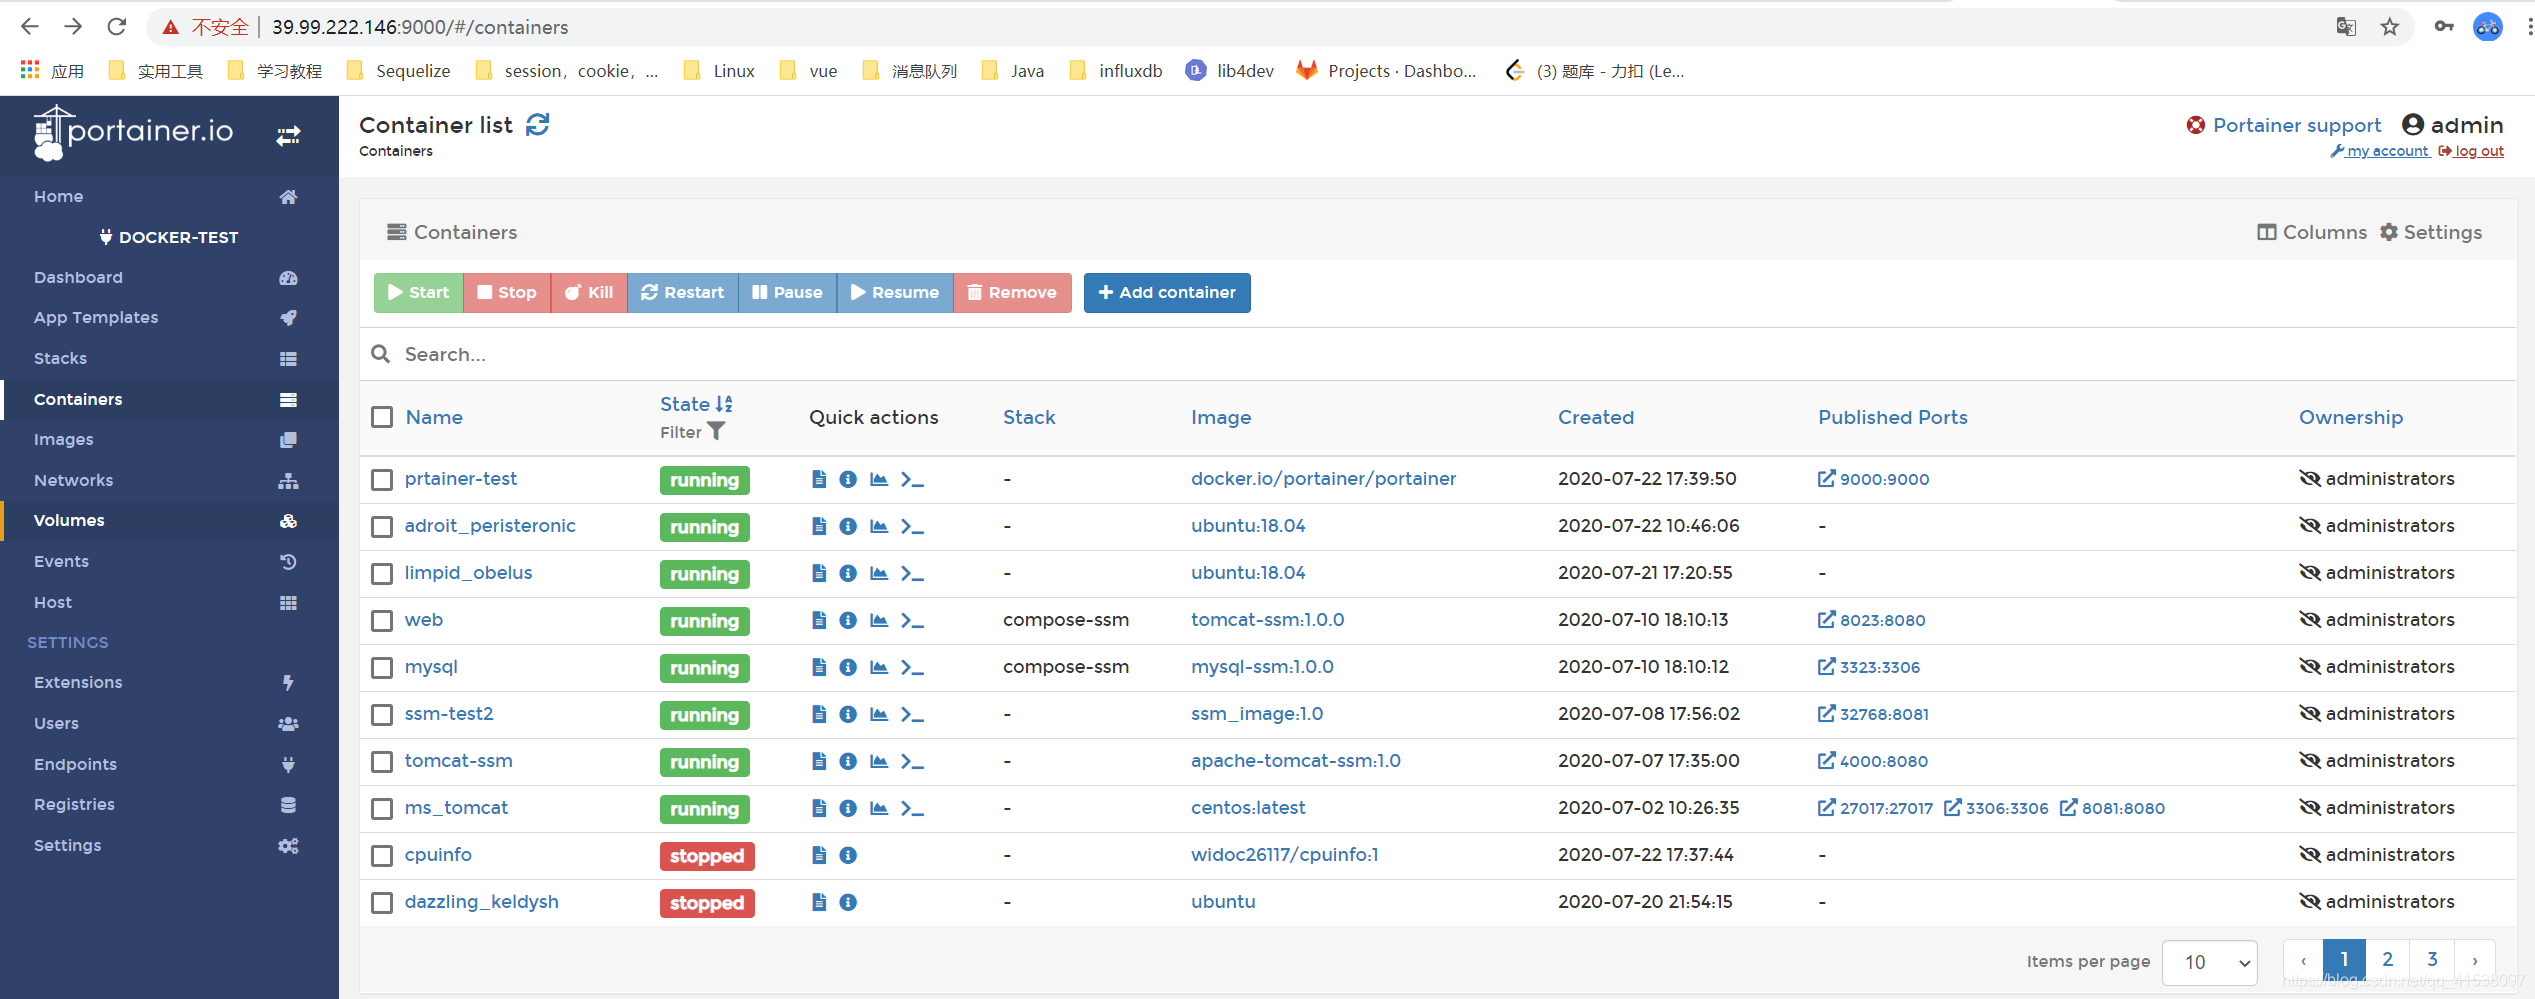
Task: Open published port 9000:9000 link
Action: click(1873, 479)
